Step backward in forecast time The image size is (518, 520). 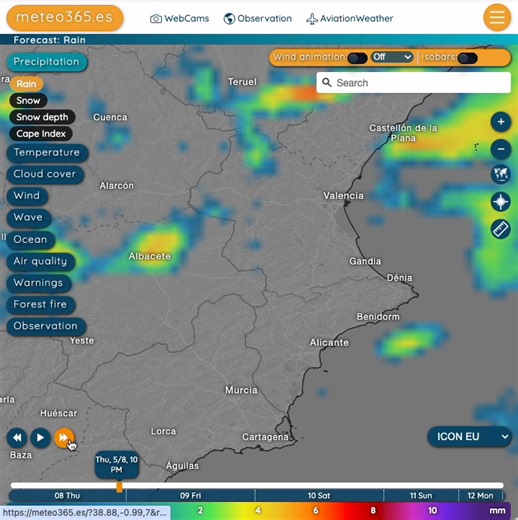[17, 438]
